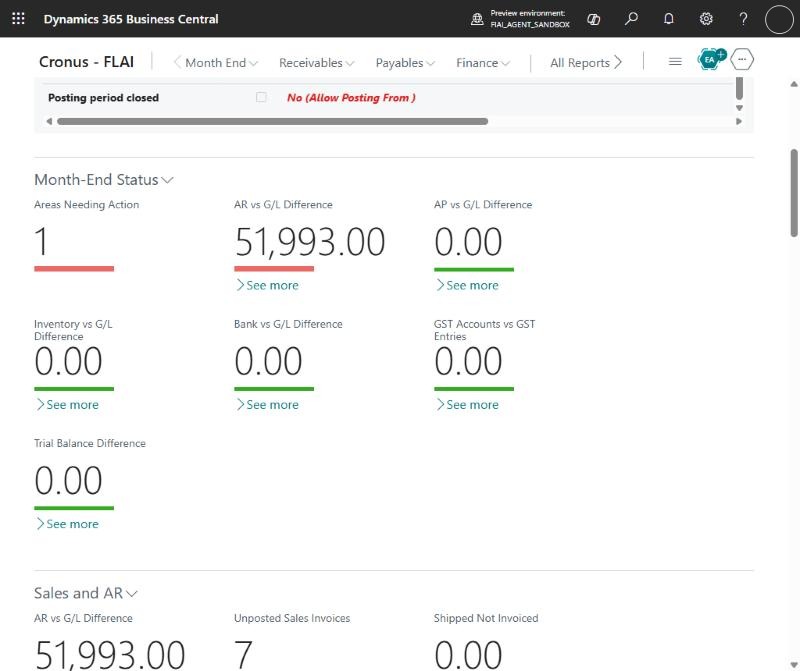
Task: Click the list's scroll right arrow
Action: [739, 121]
